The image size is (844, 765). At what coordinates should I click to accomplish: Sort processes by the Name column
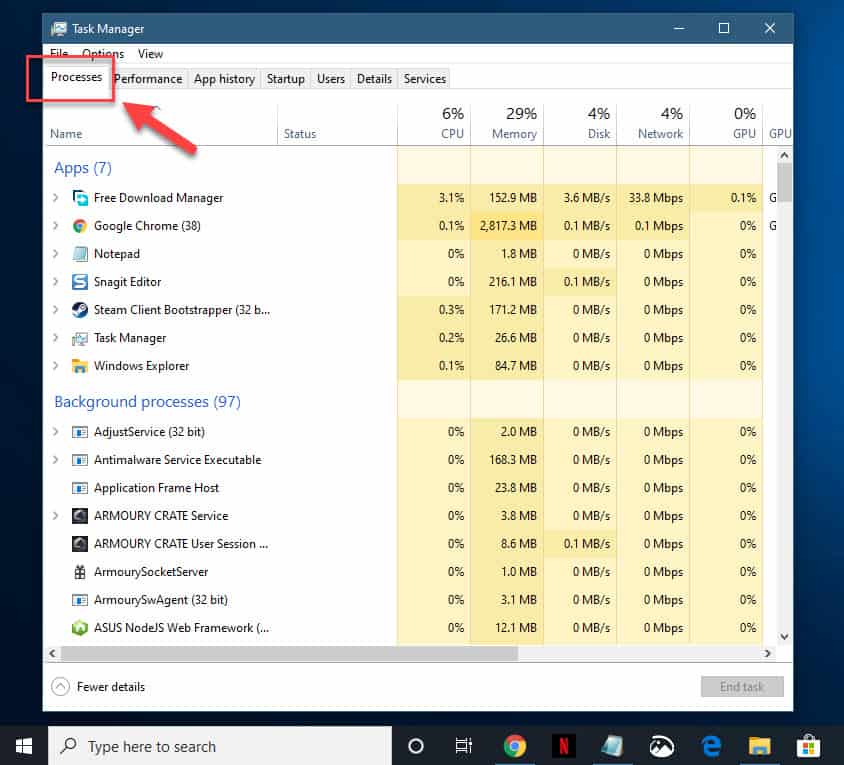[160, 124]
